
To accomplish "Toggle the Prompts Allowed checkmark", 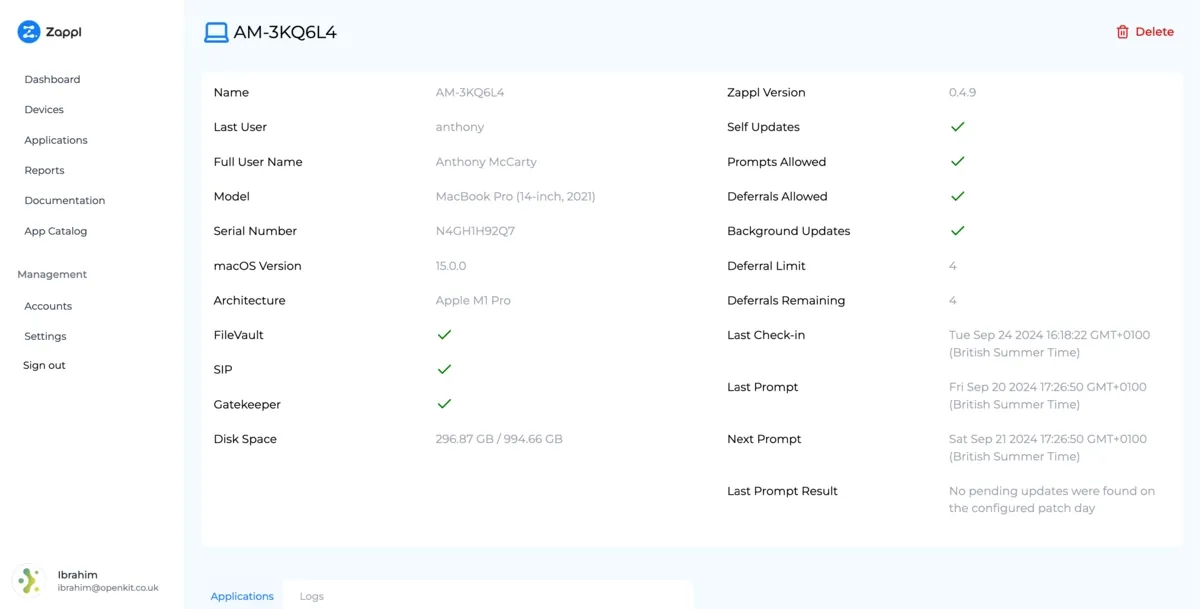I will coord(957,161).
